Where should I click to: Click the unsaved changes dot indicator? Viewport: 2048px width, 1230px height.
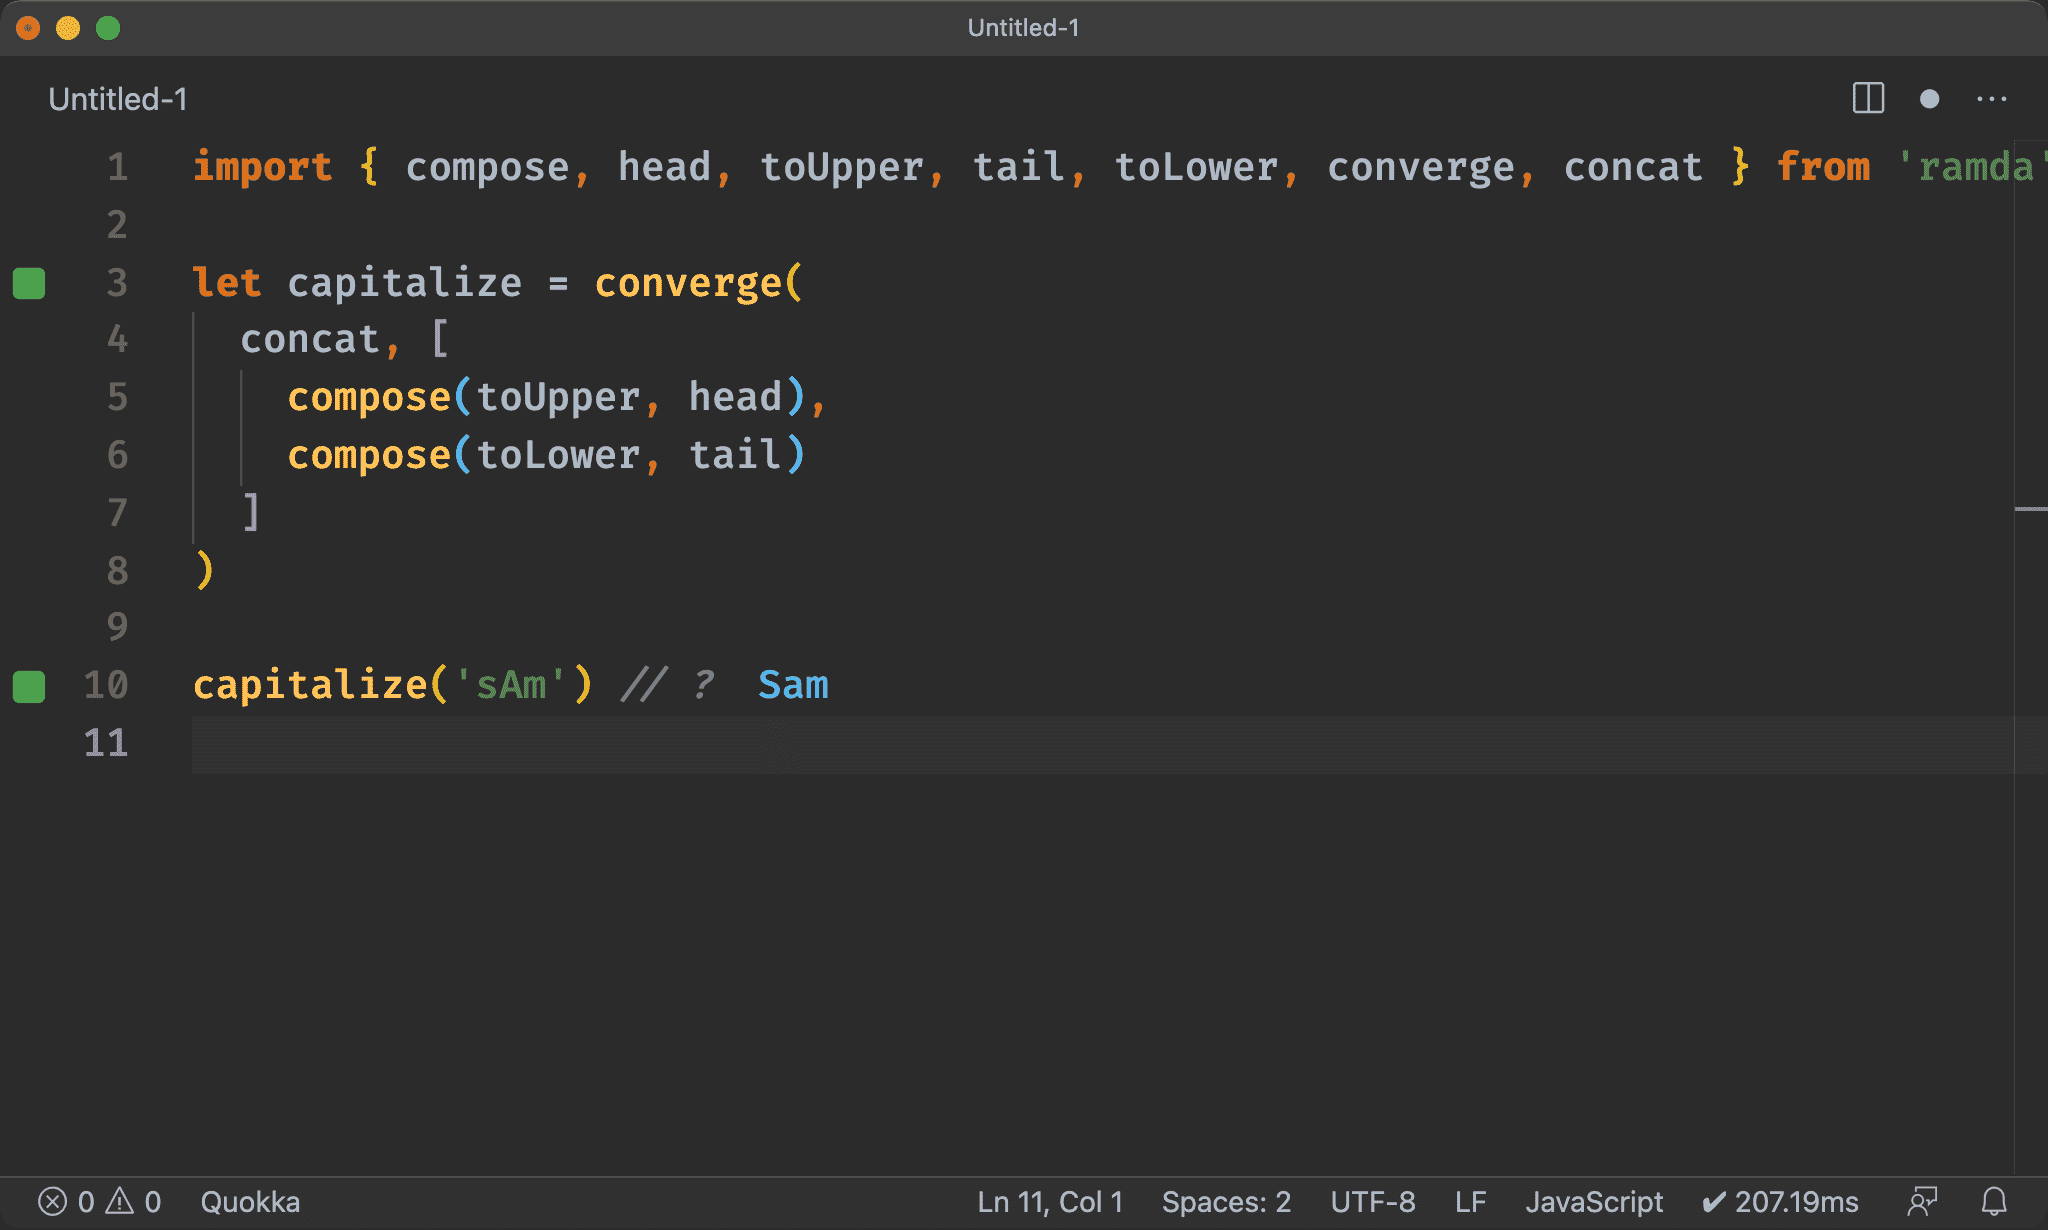click(x=1930, y=99)
